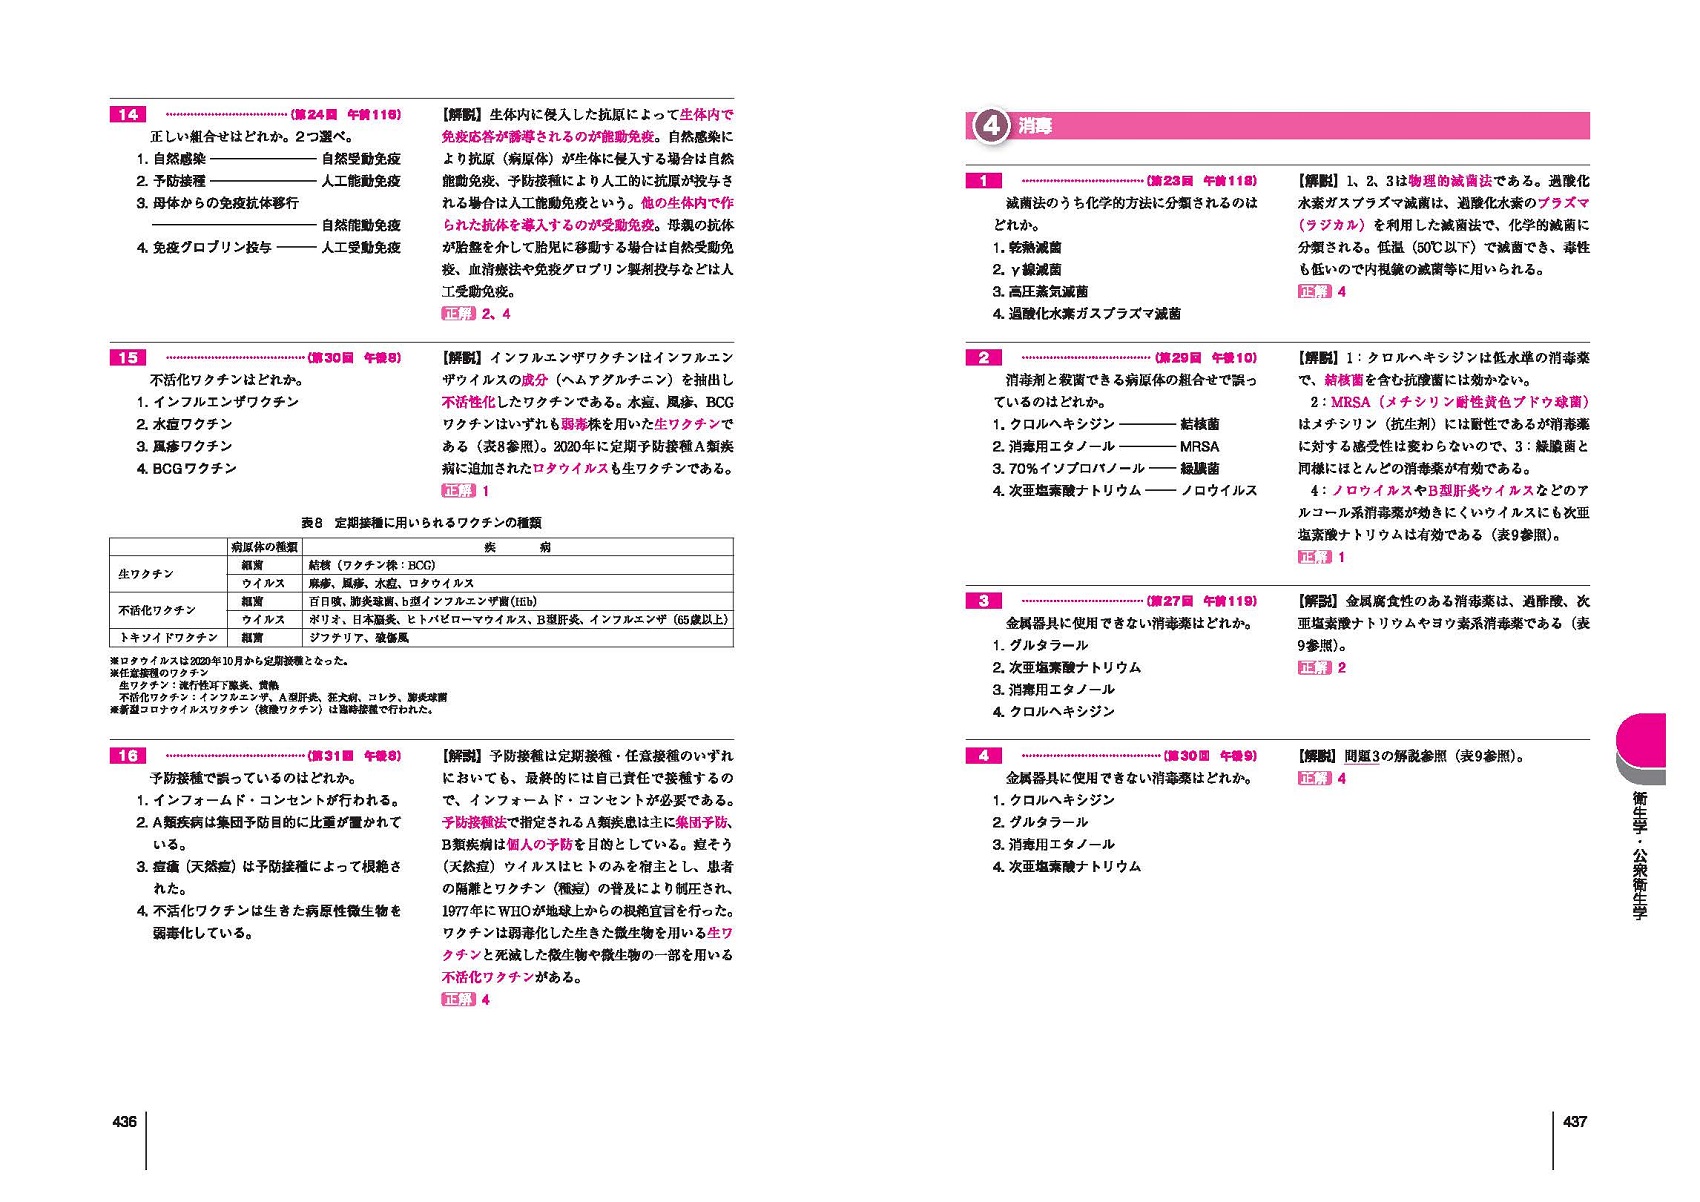Click table column header 病原体の種類
The image size is (1700, 1202).
(264, 547)
